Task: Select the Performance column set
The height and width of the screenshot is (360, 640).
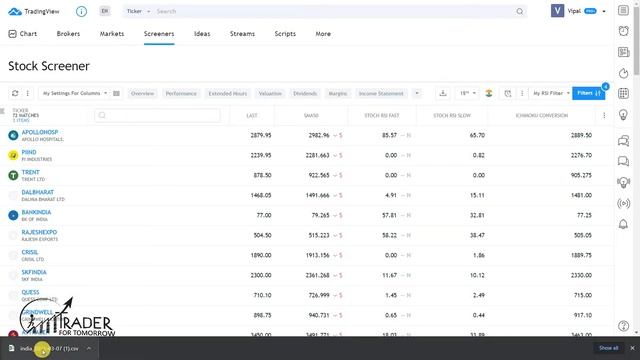Action: point(181,93)
